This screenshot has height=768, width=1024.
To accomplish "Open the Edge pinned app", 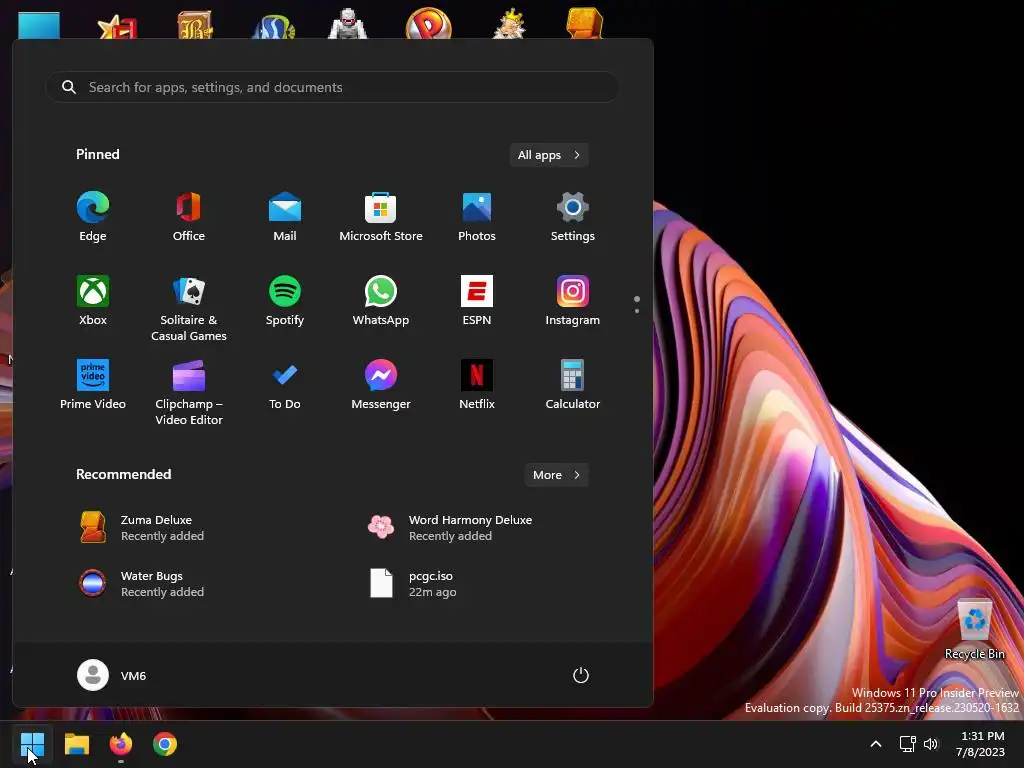I will 93,217.
